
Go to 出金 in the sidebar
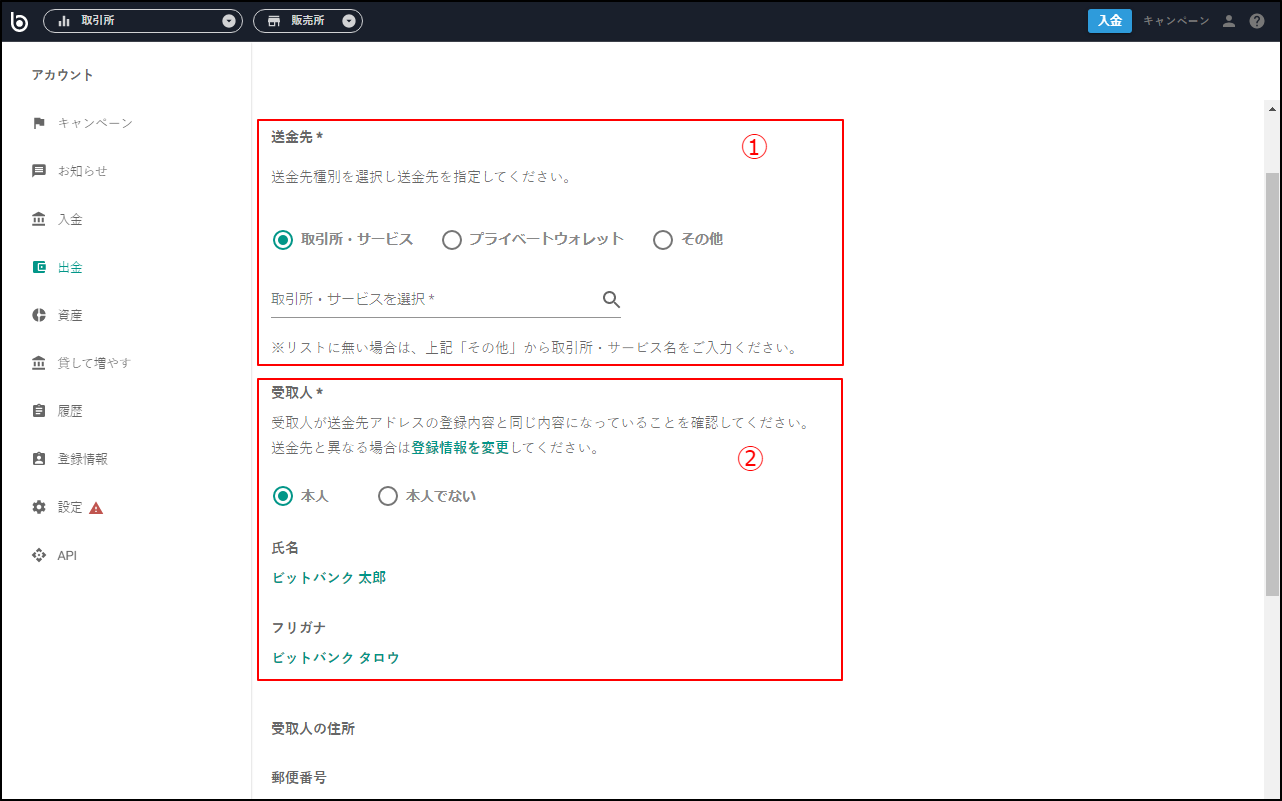point(70,267)
